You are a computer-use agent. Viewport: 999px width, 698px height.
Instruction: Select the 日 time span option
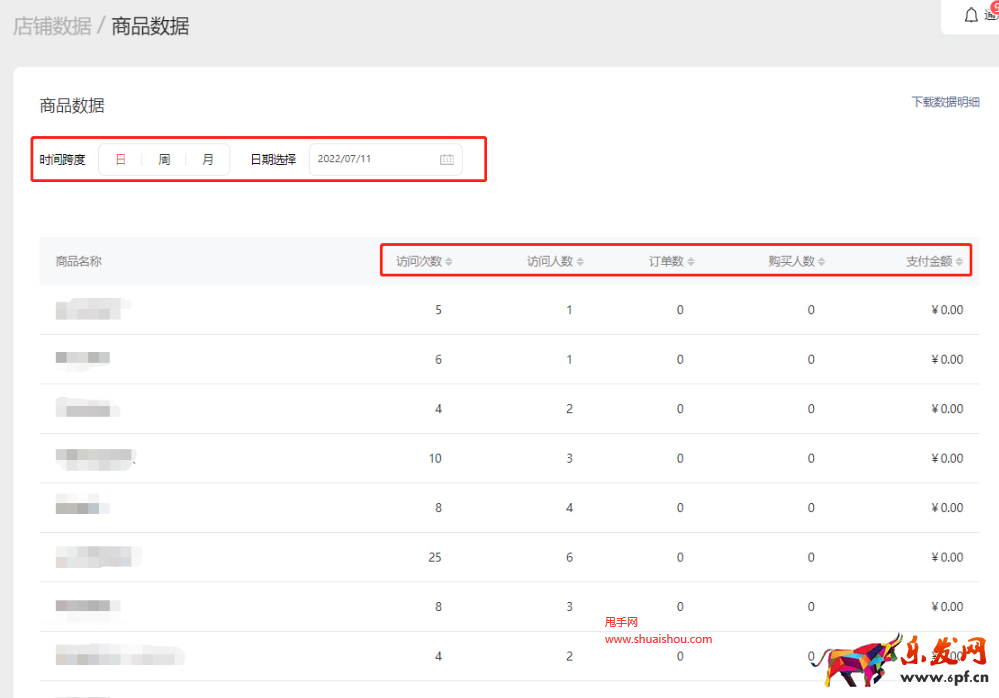[121, 159]
